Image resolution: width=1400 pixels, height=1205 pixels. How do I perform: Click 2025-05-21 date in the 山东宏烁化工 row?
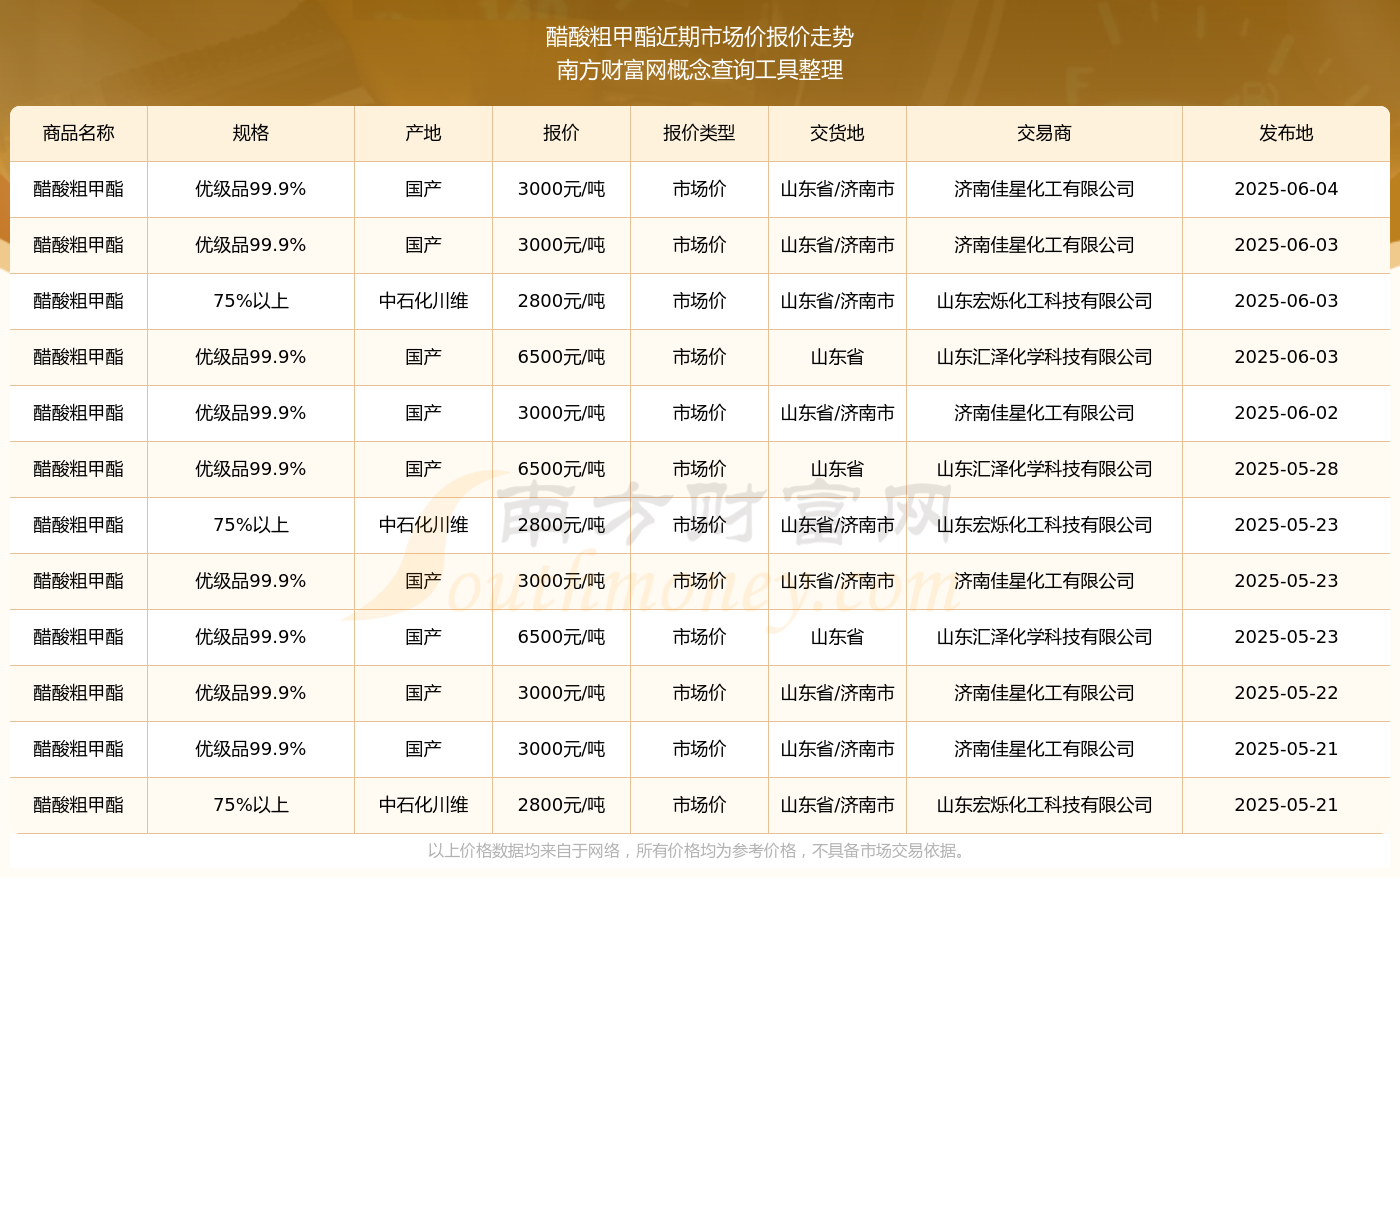[1287, 805]
